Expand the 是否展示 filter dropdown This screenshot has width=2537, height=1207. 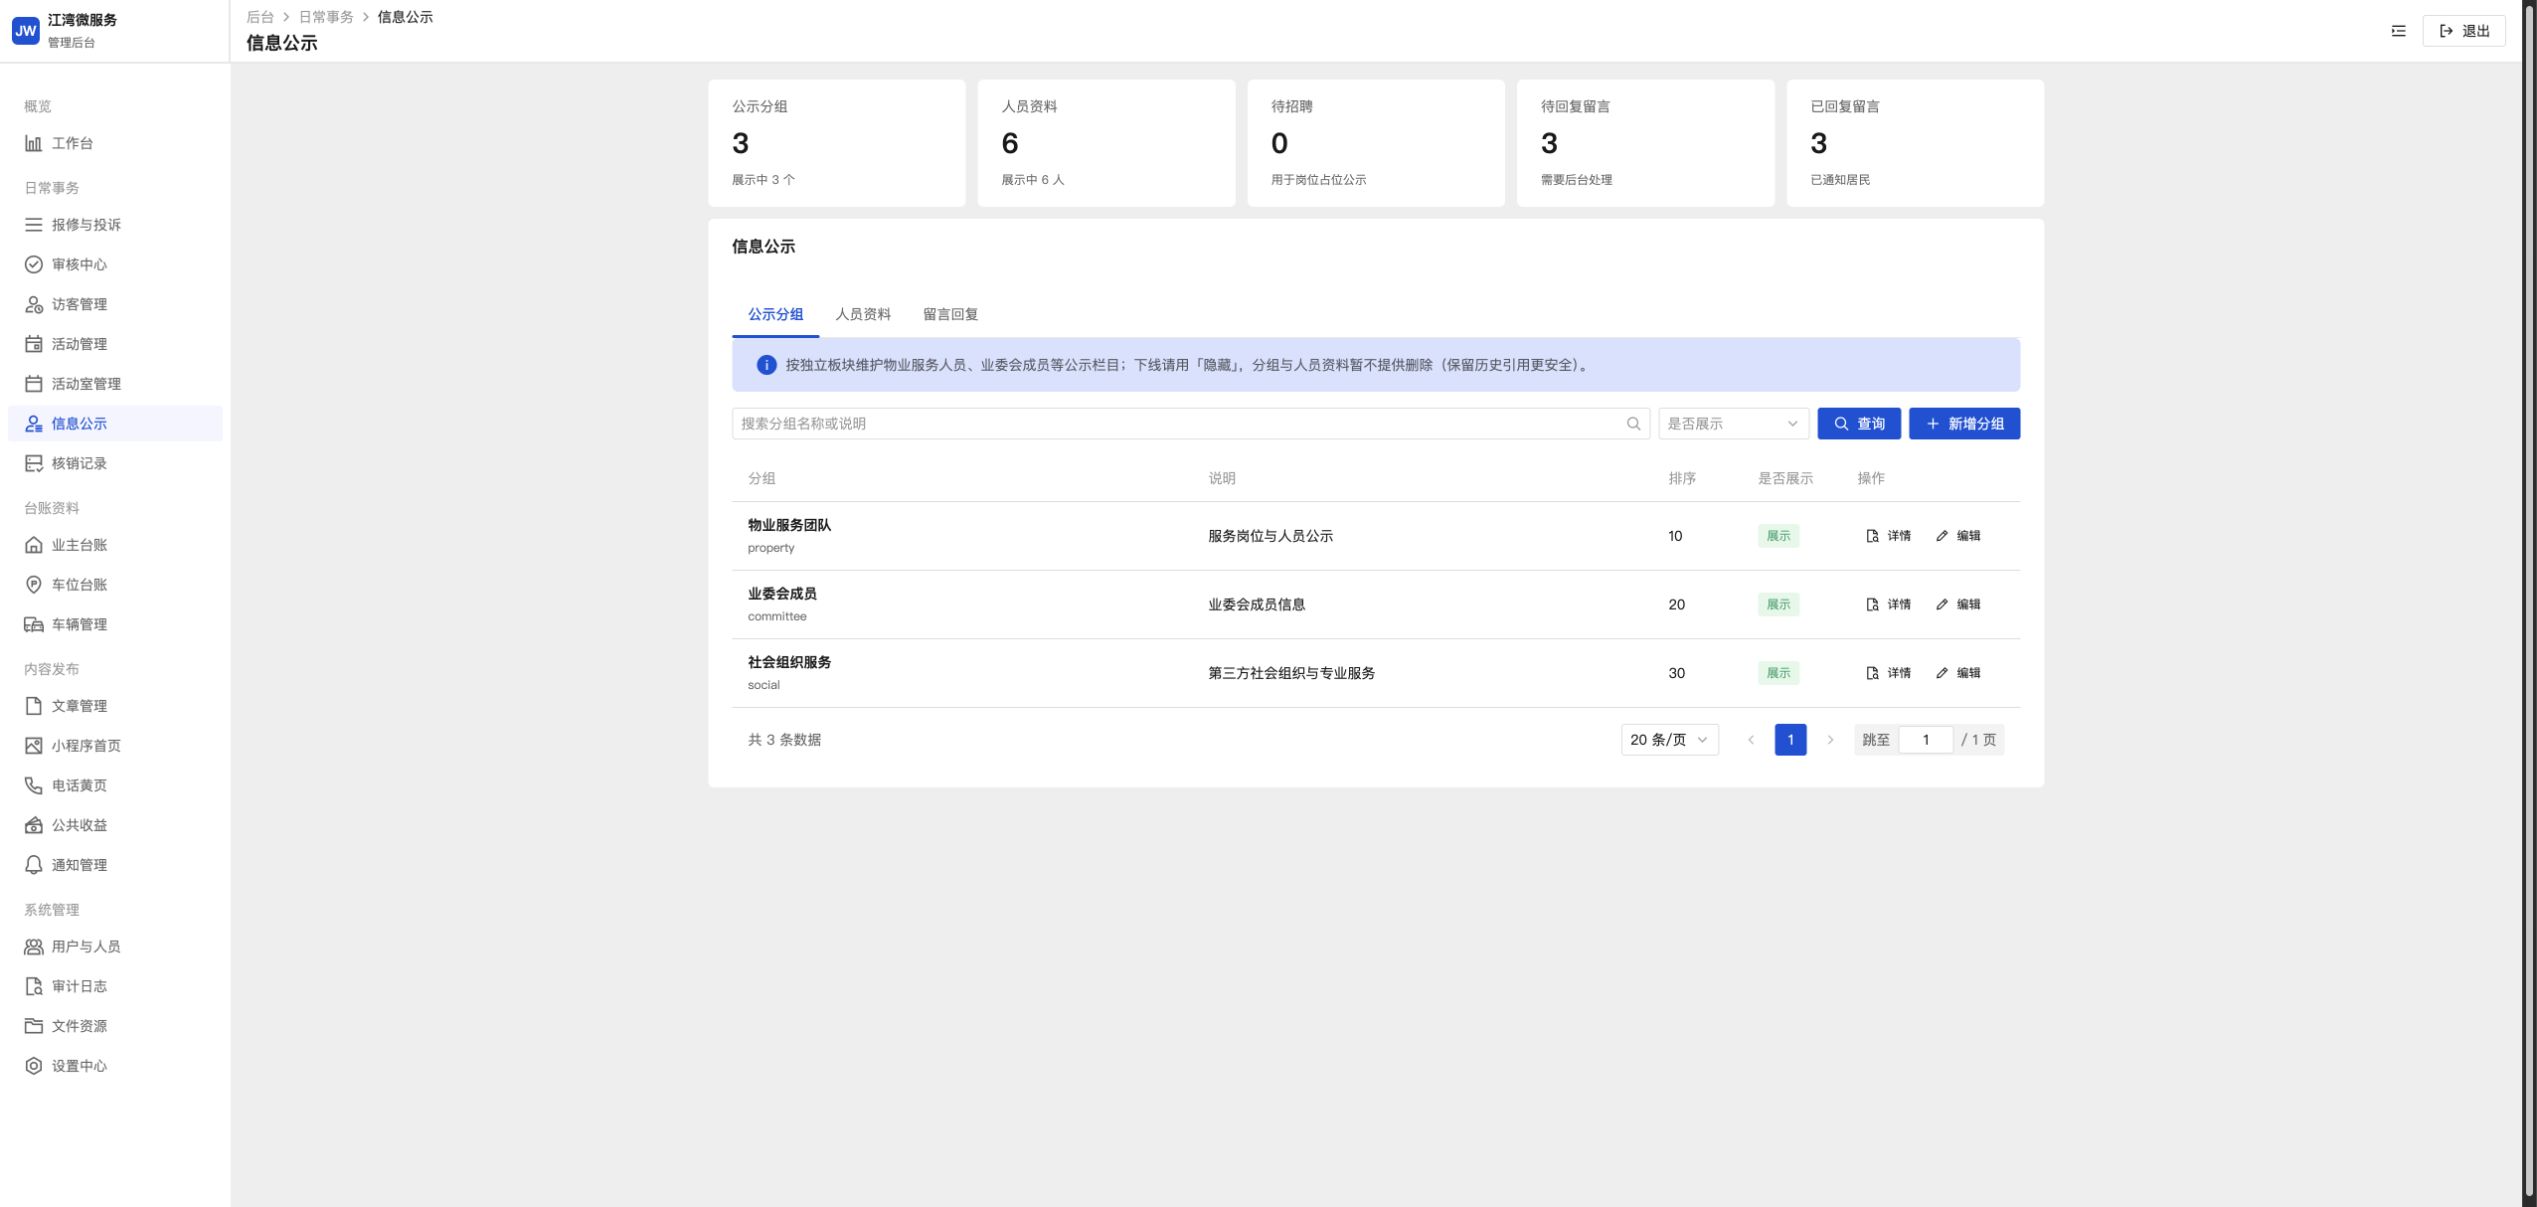point(1733,424)
